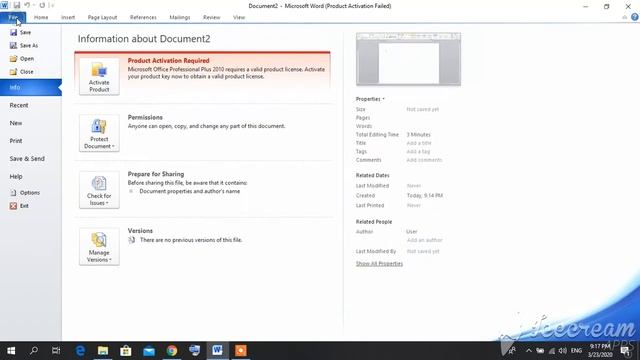Click the Redo icon in the title bar
640x360 pixels.
[x=42, y=5]
